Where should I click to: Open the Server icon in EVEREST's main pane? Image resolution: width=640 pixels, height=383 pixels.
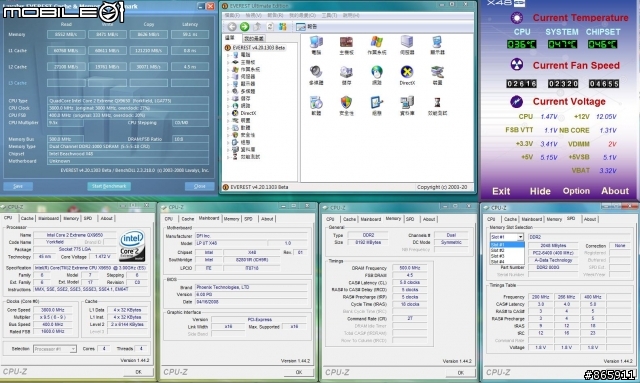point(407,42)
